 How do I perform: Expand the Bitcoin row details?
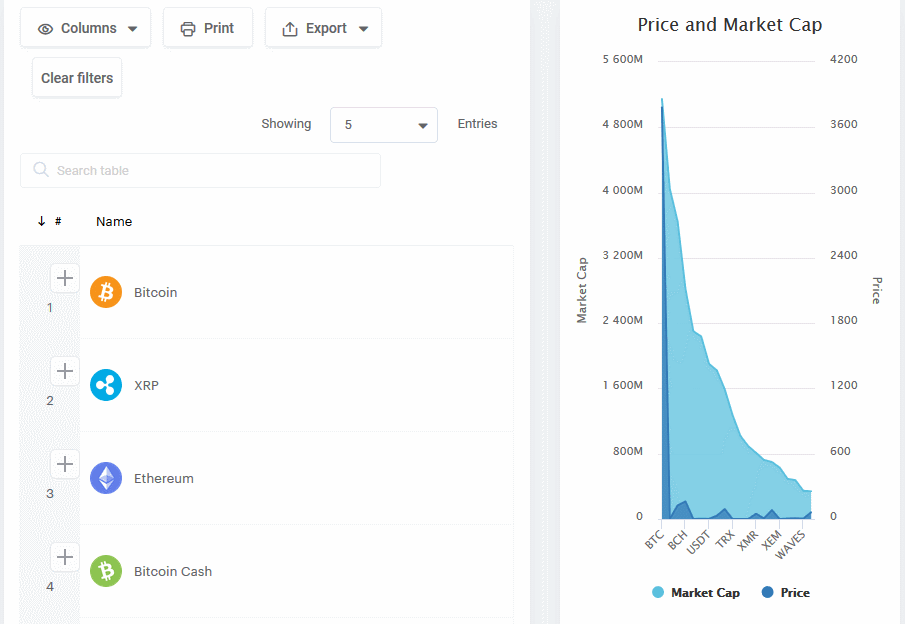coord(65,278)
